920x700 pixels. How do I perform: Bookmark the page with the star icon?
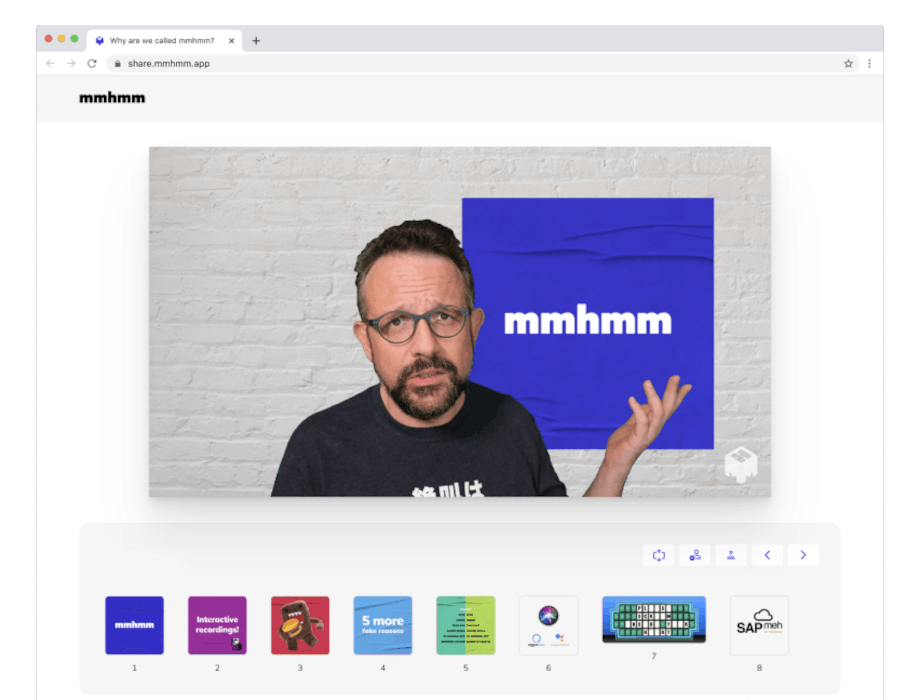click(x=848, y=63)
